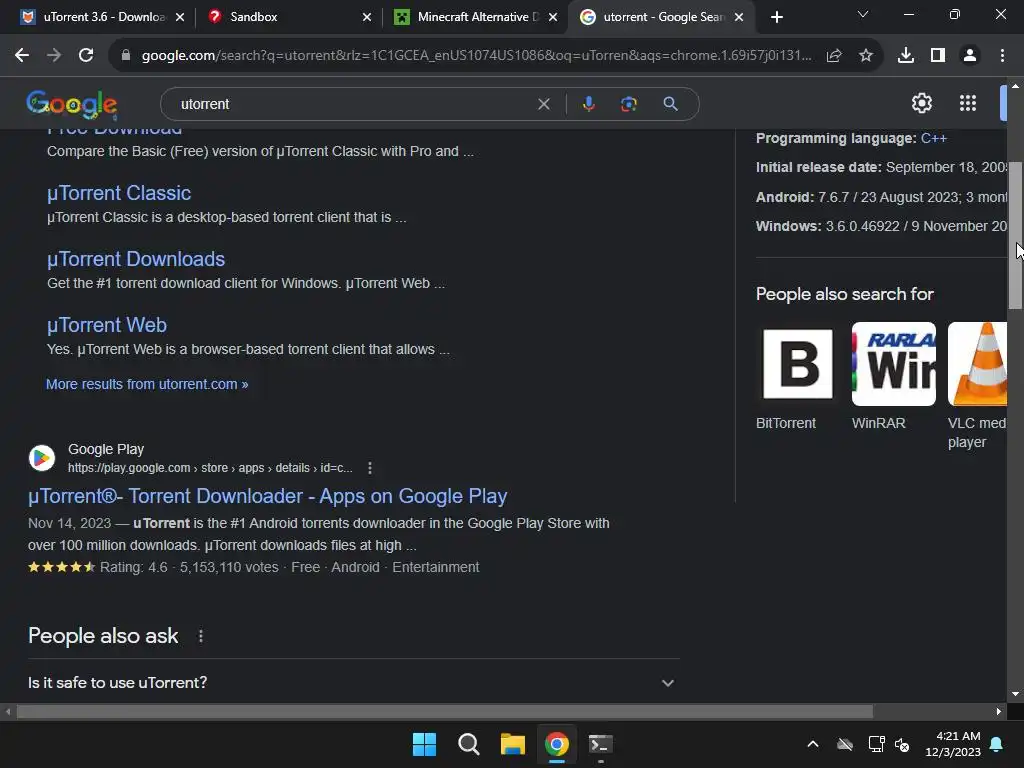View site information via the lock icon
1024x768 pixels.
(x=126, y=56)
